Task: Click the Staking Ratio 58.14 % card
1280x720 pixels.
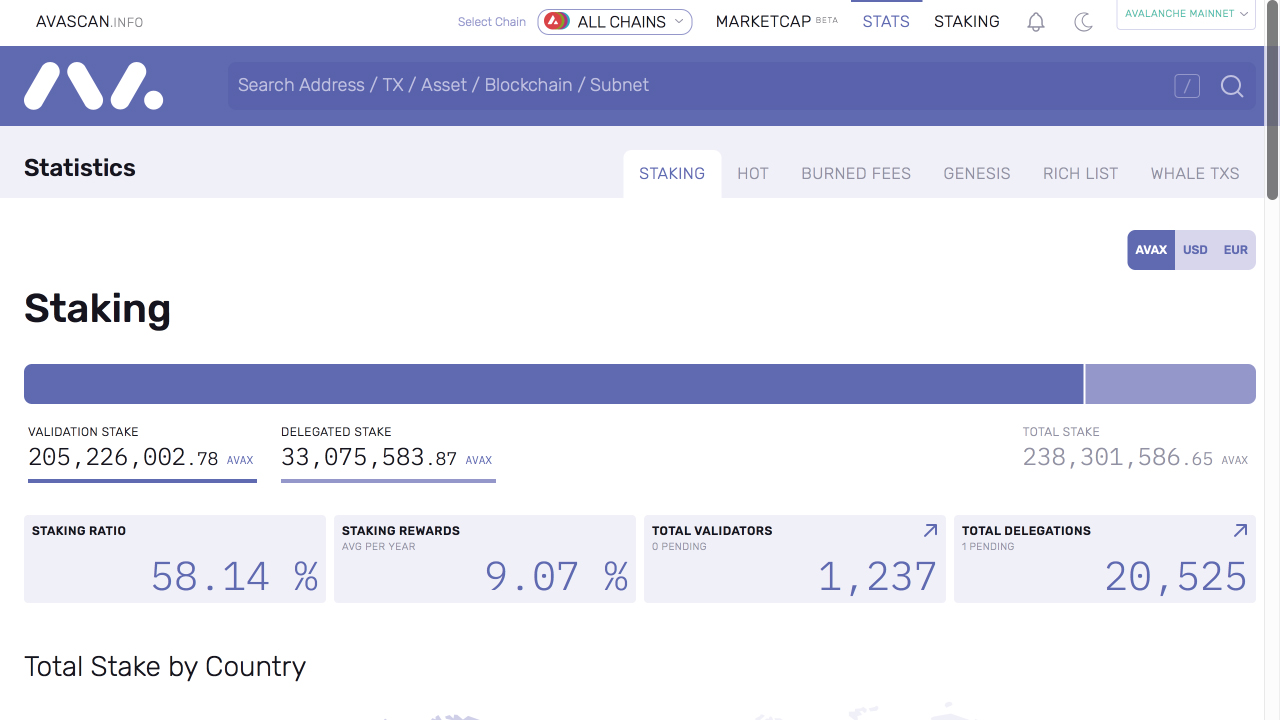Action: [175, 559]
